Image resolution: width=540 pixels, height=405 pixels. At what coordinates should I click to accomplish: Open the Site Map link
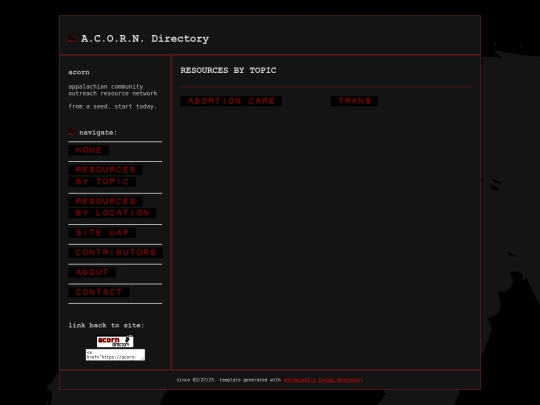click(102, 233)
